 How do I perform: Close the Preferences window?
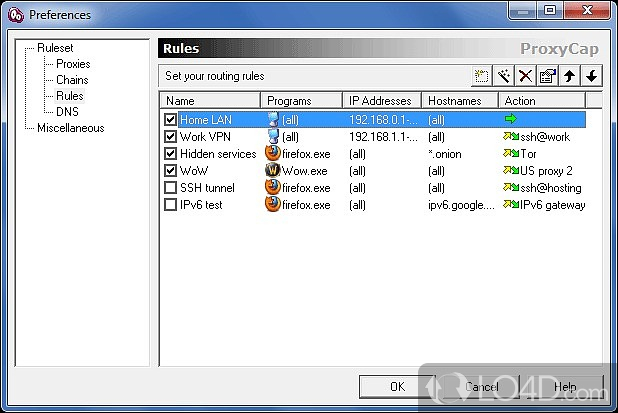(x=587, y=10)
